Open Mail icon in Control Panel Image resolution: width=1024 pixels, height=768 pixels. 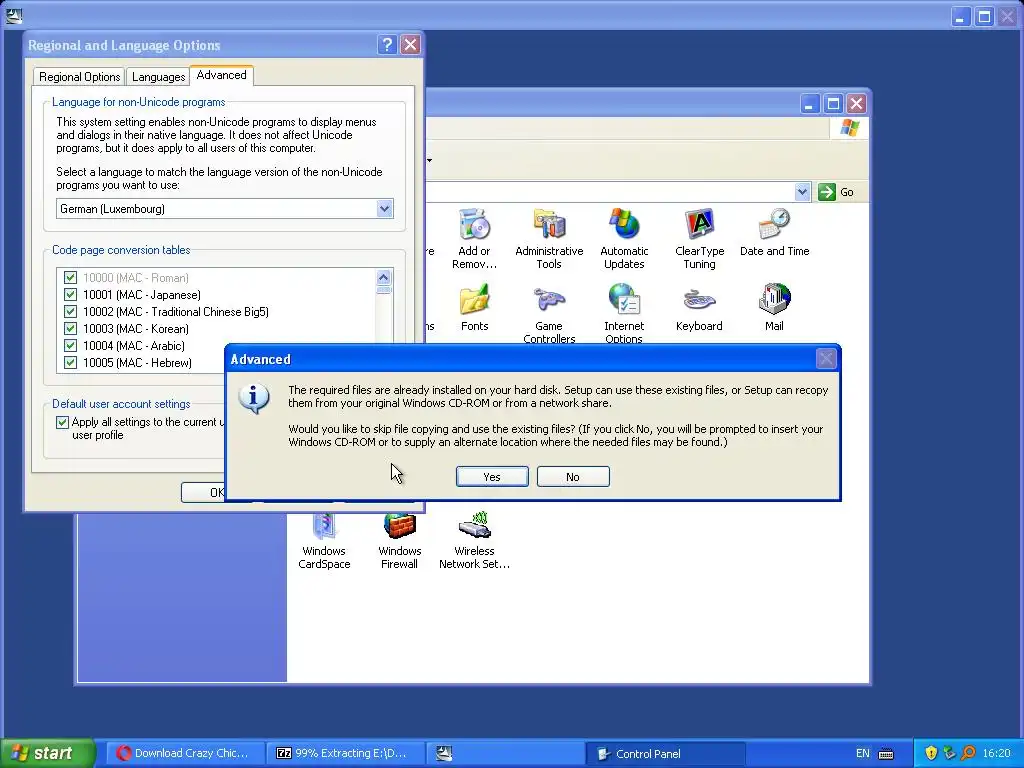pyautogui.click(x=775, y=308)
